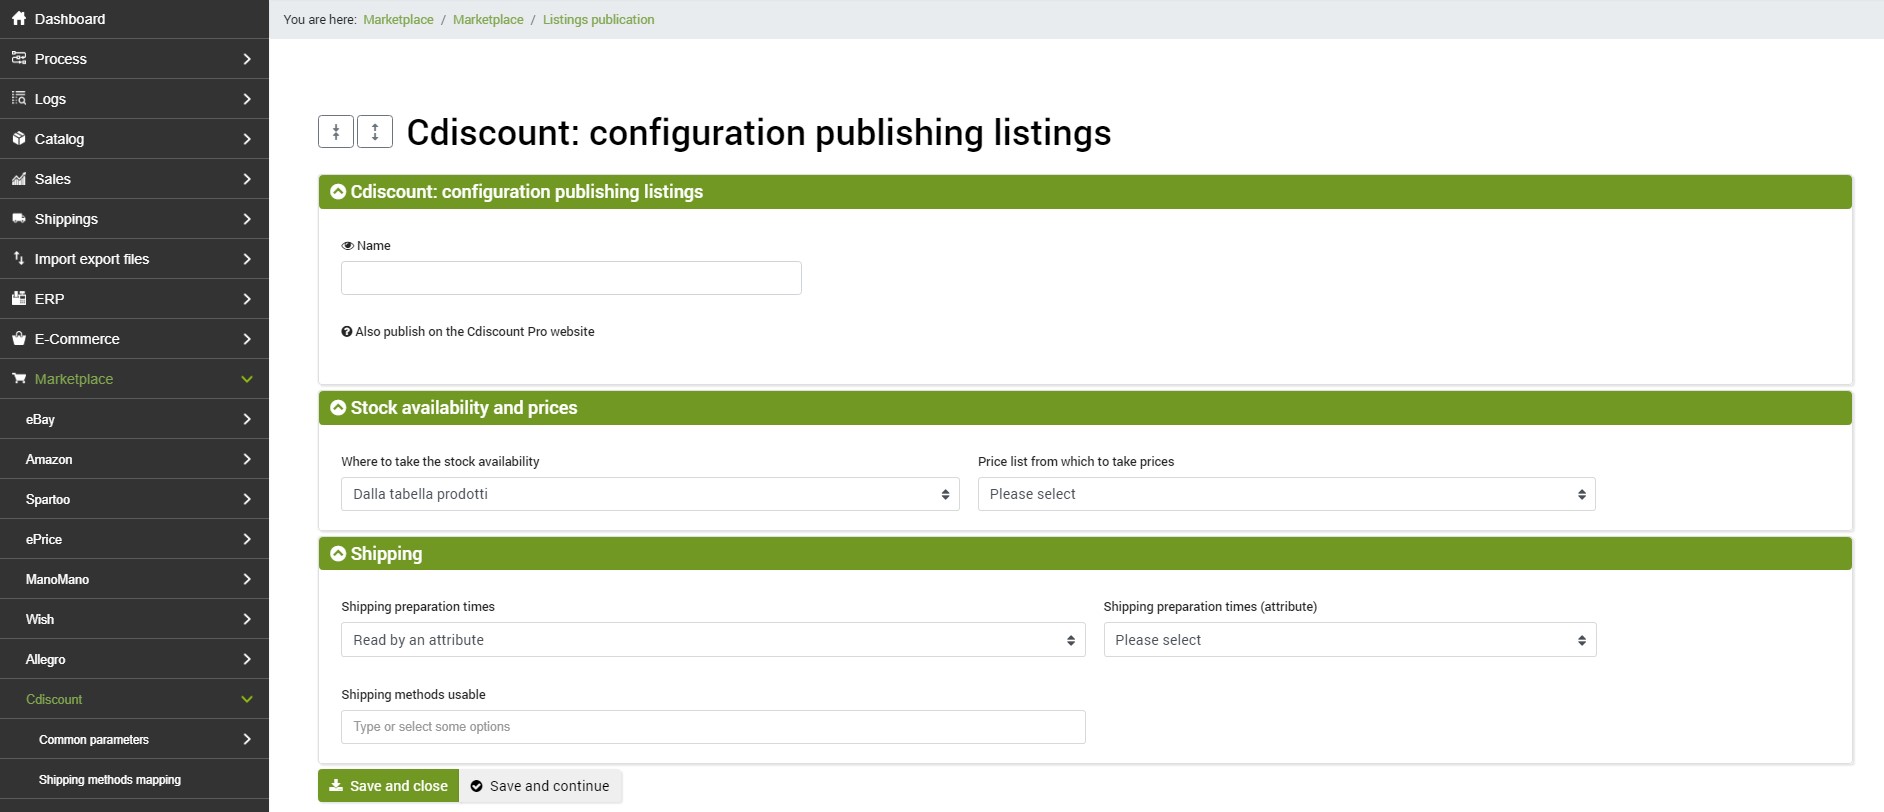Click first Marketplace breadcrumb link

(x=398, y=19)
